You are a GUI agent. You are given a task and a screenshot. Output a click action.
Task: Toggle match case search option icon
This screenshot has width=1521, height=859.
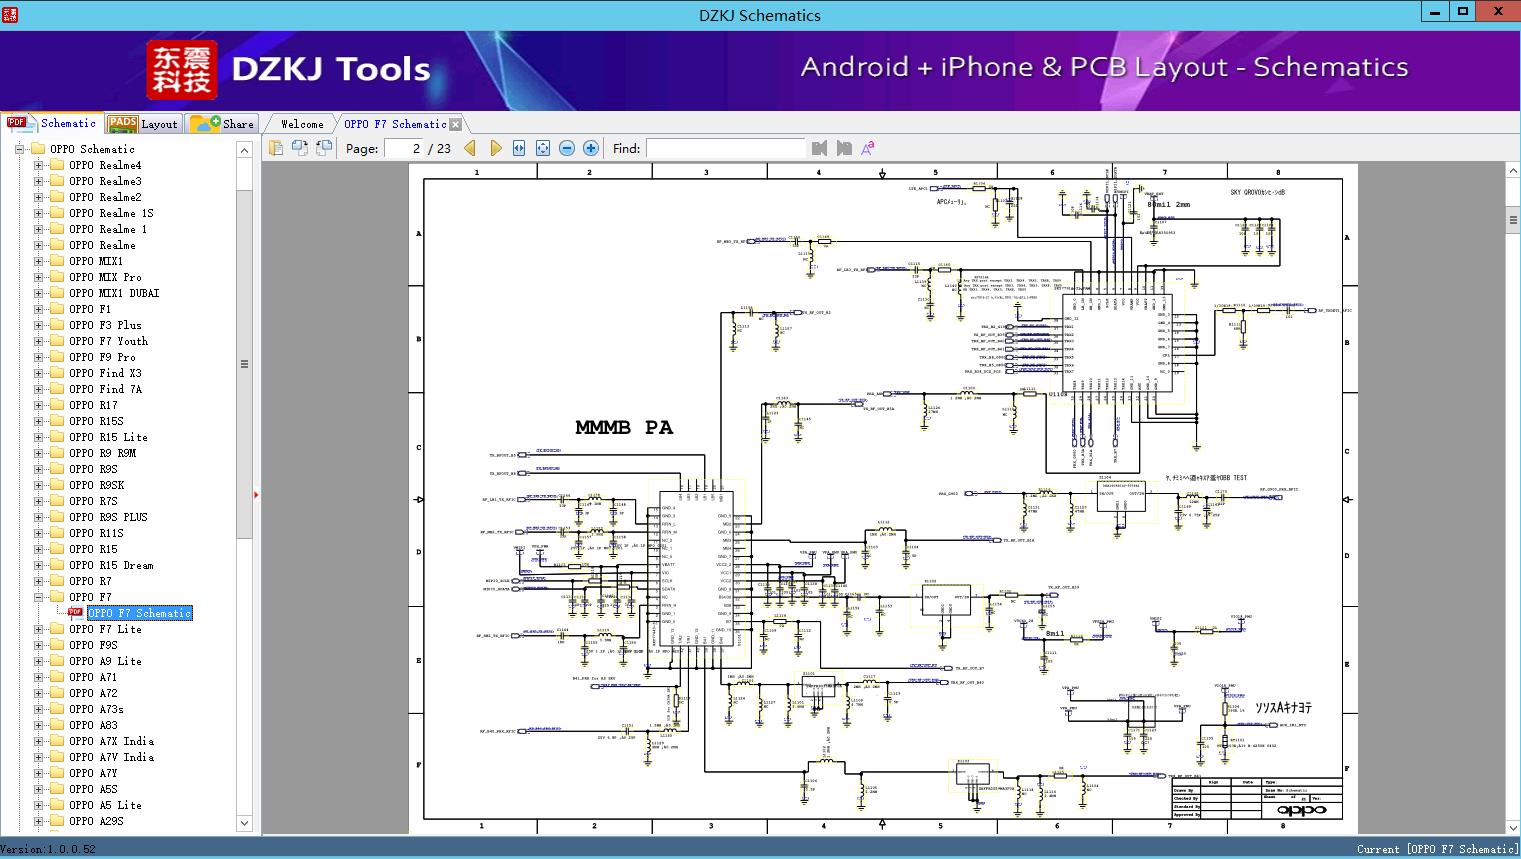868,148
